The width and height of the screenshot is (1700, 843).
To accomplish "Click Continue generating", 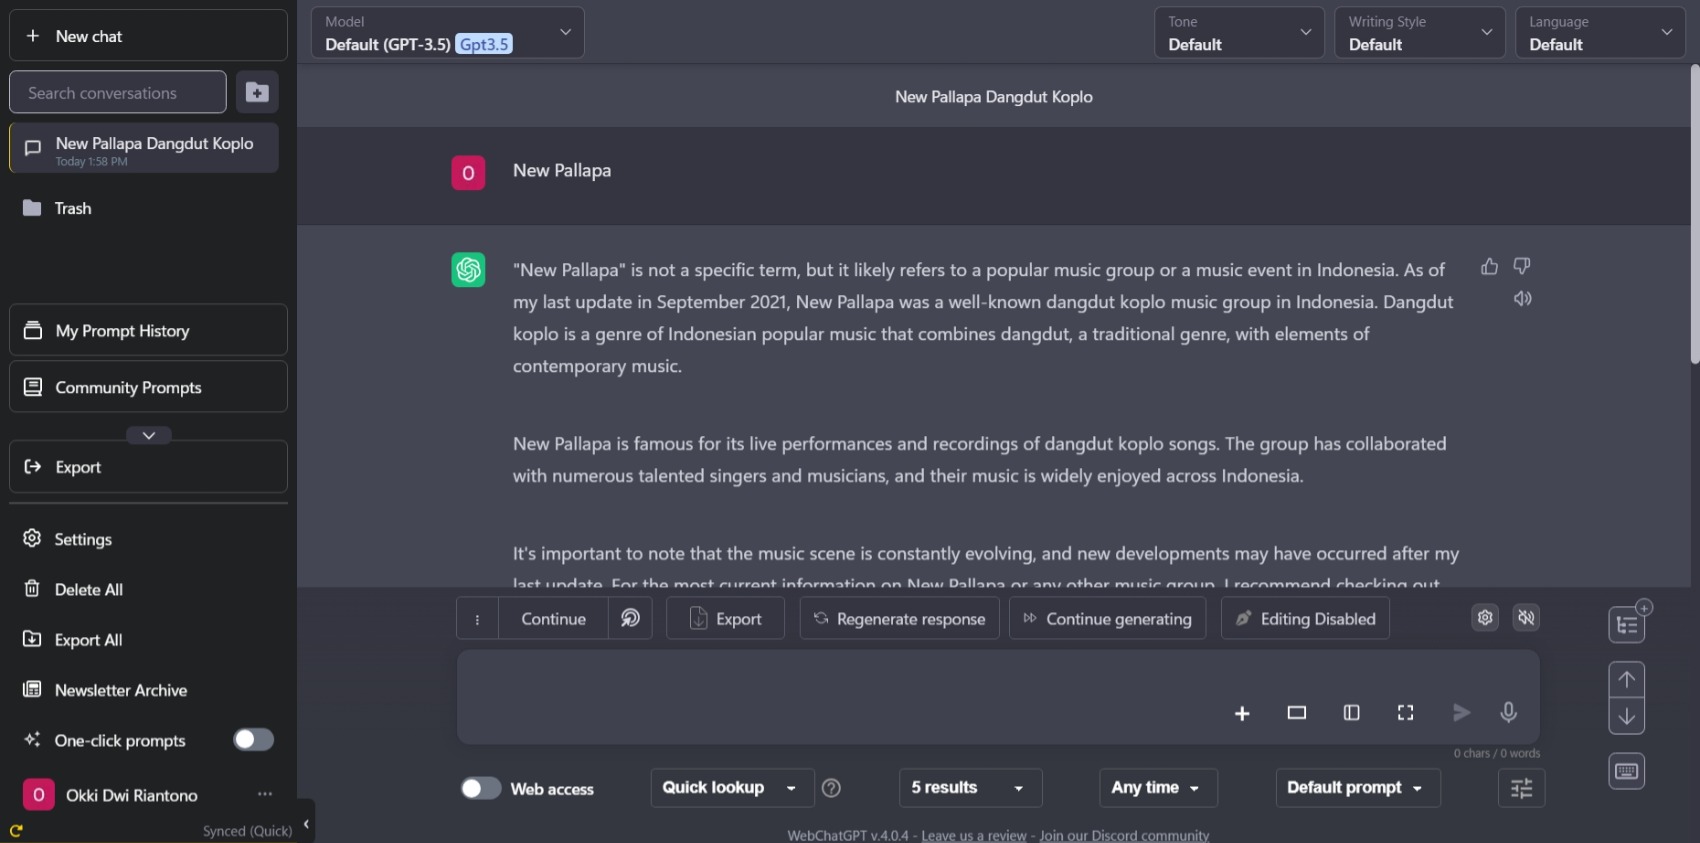I will click(1108, 619).
